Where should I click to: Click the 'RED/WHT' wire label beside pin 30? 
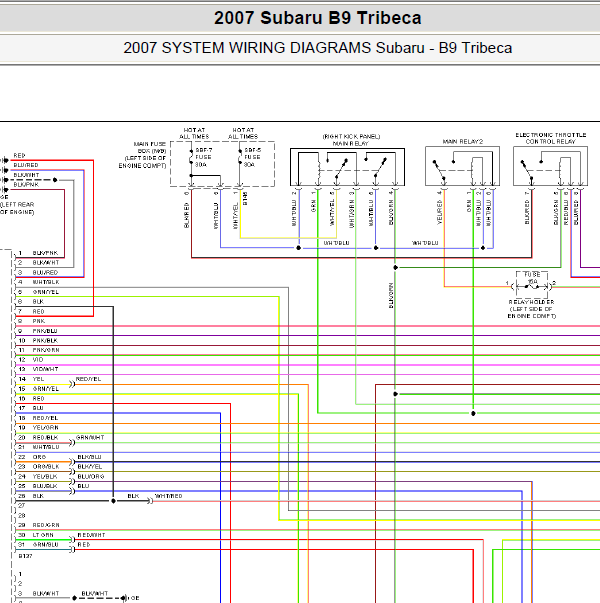[x=91, y=535]
